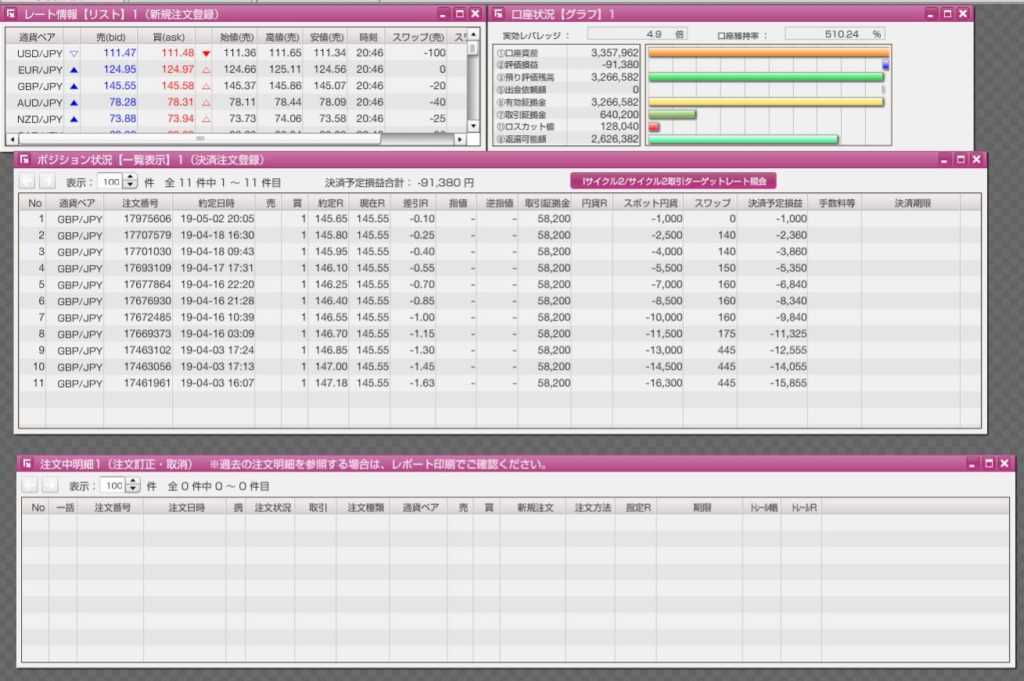Go to next page in ポジション状況 panel
The width and height of the screenshot is (1024, 681).
(x=49, y=182)
